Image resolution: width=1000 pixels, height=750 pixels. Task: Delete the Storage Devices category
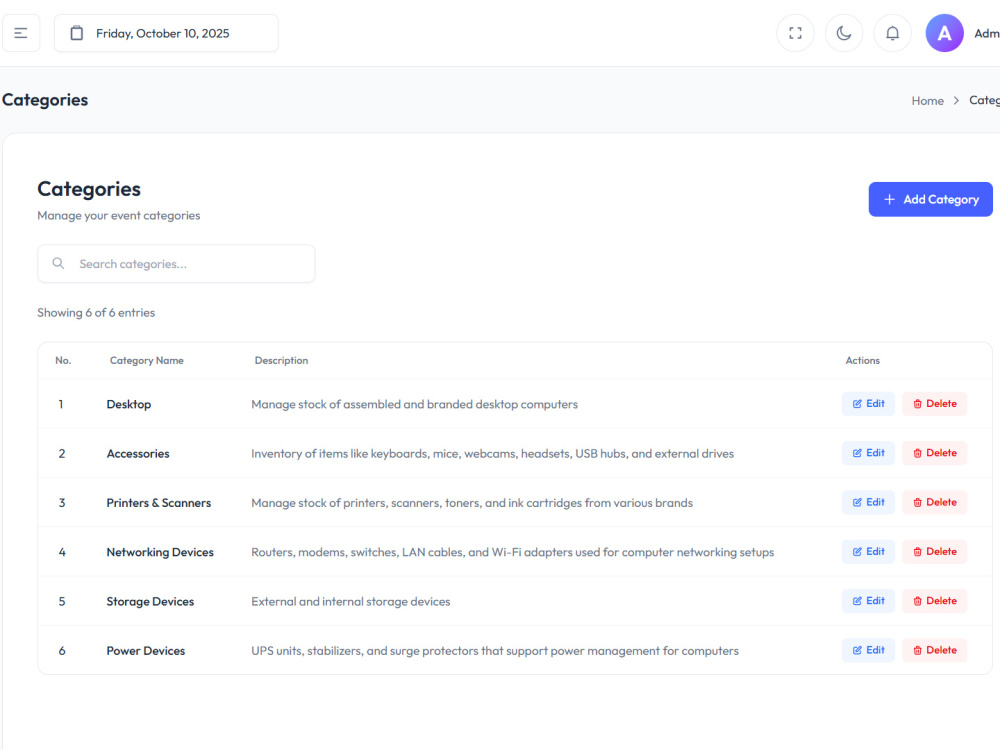[934, 601]
